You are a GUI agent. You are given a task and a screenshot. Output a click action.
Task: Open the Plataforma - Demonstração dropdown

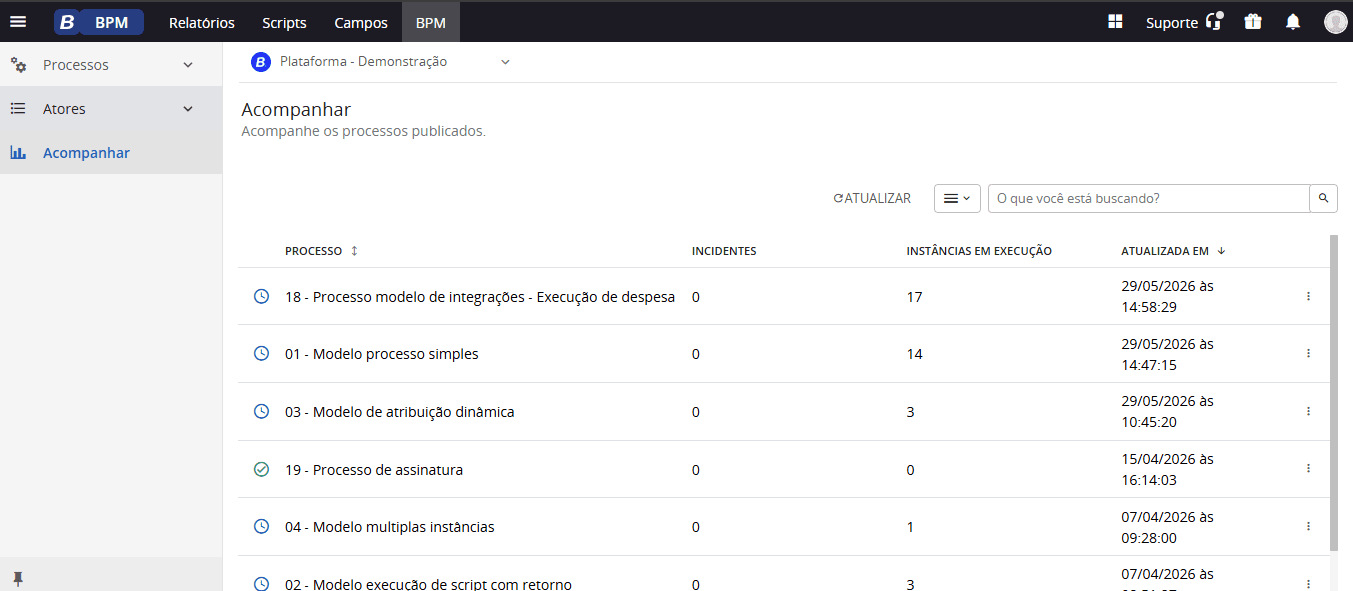coord(381,62)
